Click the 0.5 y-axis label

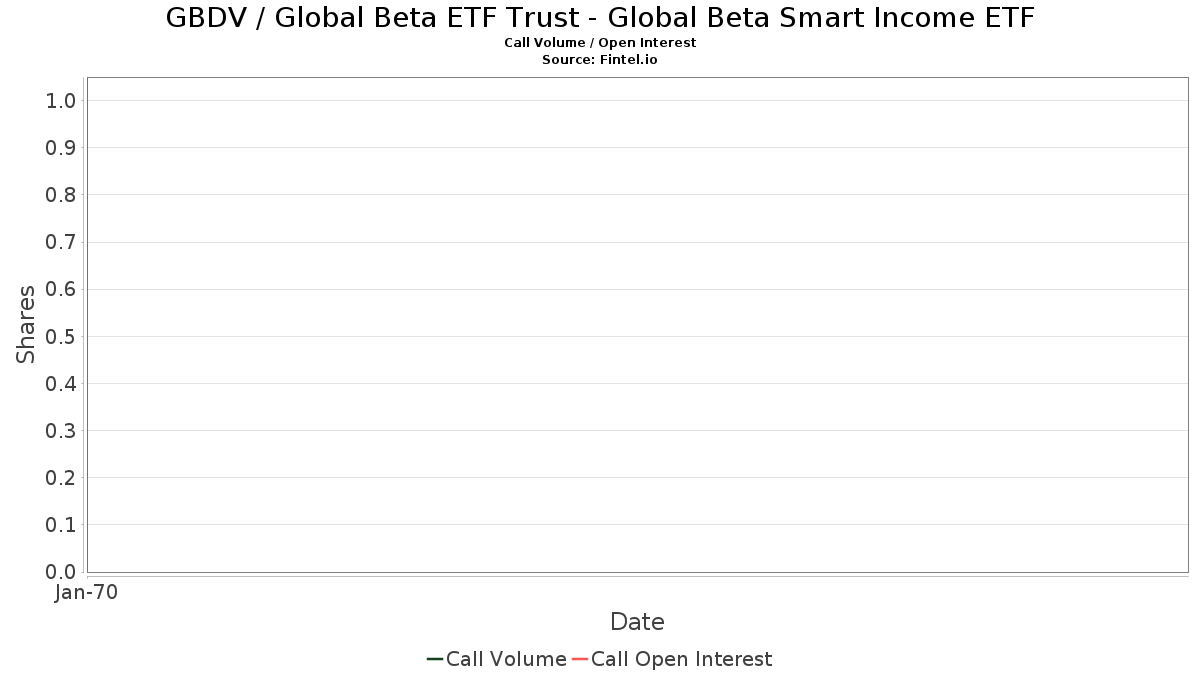tap(61, 336)
